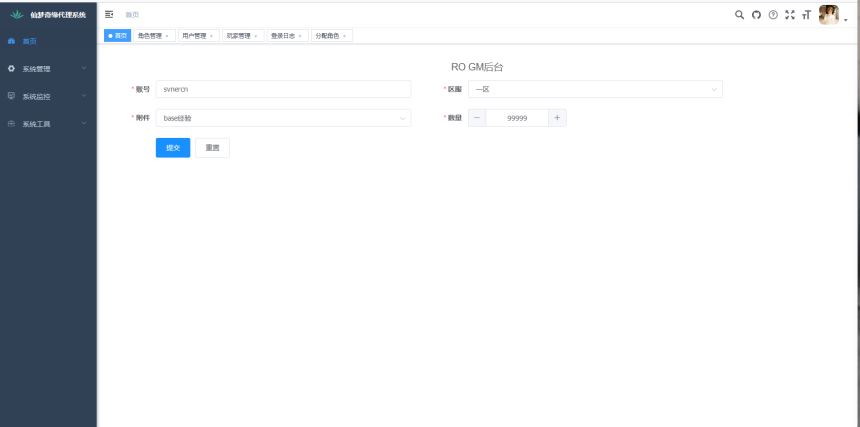Open the 区服 dropdown showing 一区
The width and height of the screenshot is (860, 427).
point(595,89)
